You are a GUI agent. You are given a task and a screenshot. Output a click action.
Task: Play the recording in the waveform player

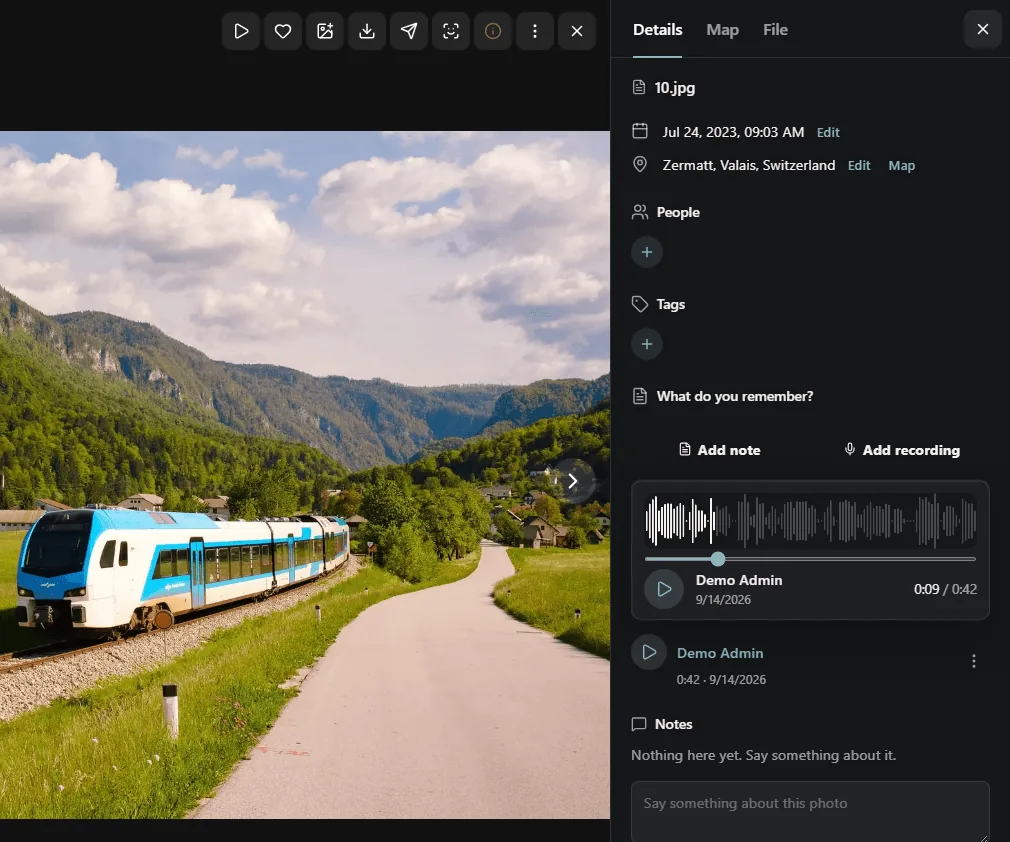coord(664,589)
